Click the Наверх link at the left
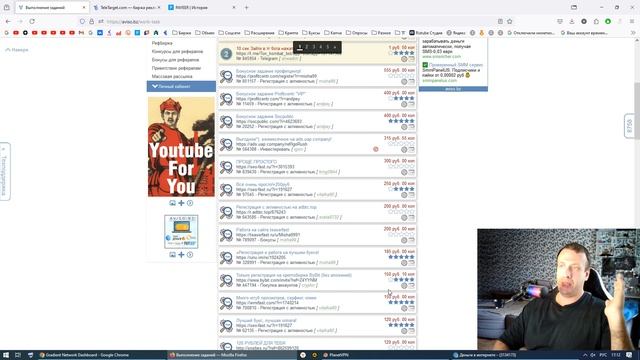The image size is (640, 360). [x=17, y=50]
